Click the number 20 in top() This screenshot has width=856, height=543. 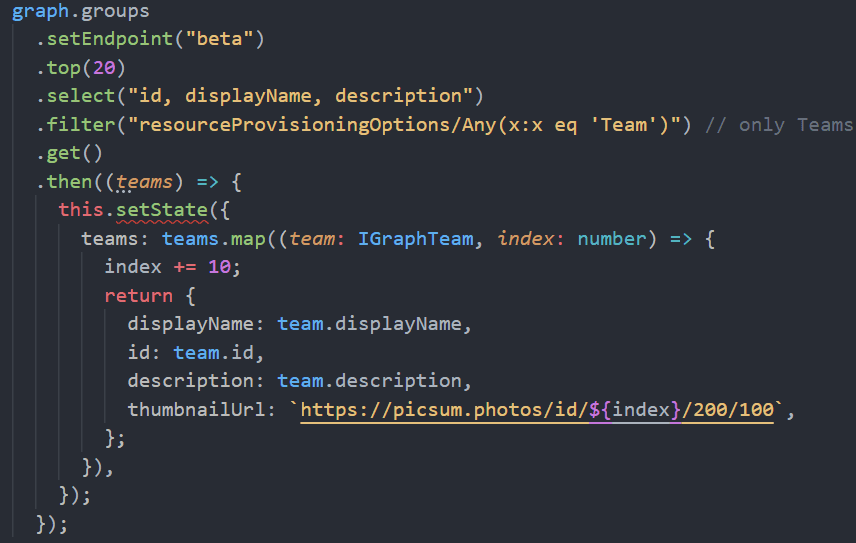(x=104, y=68)
